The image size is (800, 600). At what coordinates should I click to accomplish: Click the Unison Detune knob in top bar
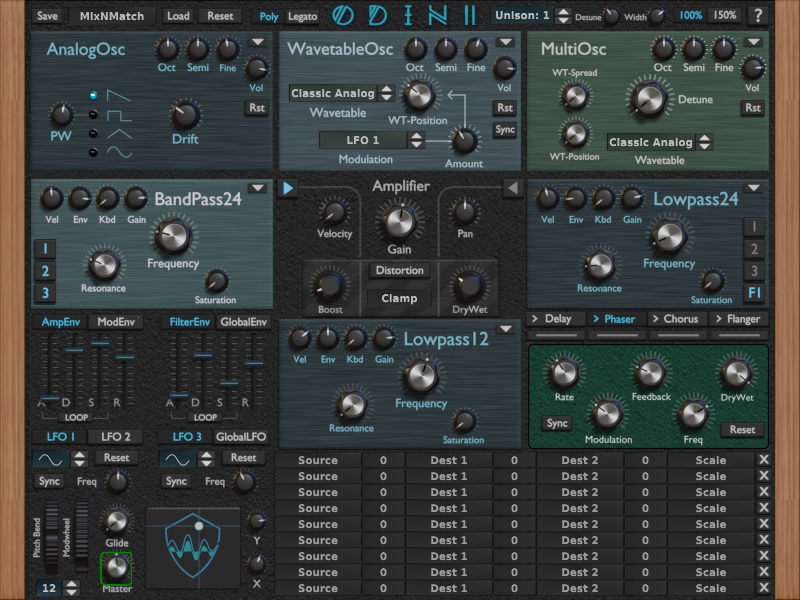pyautogui.click(x=611, y=16)
